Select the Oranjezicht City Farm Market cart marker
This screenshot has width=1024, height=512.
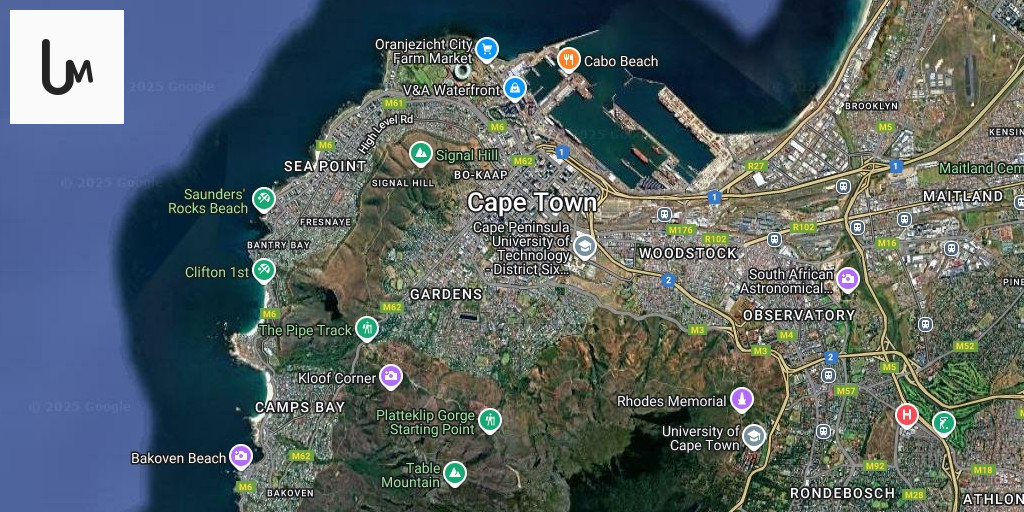487,48
